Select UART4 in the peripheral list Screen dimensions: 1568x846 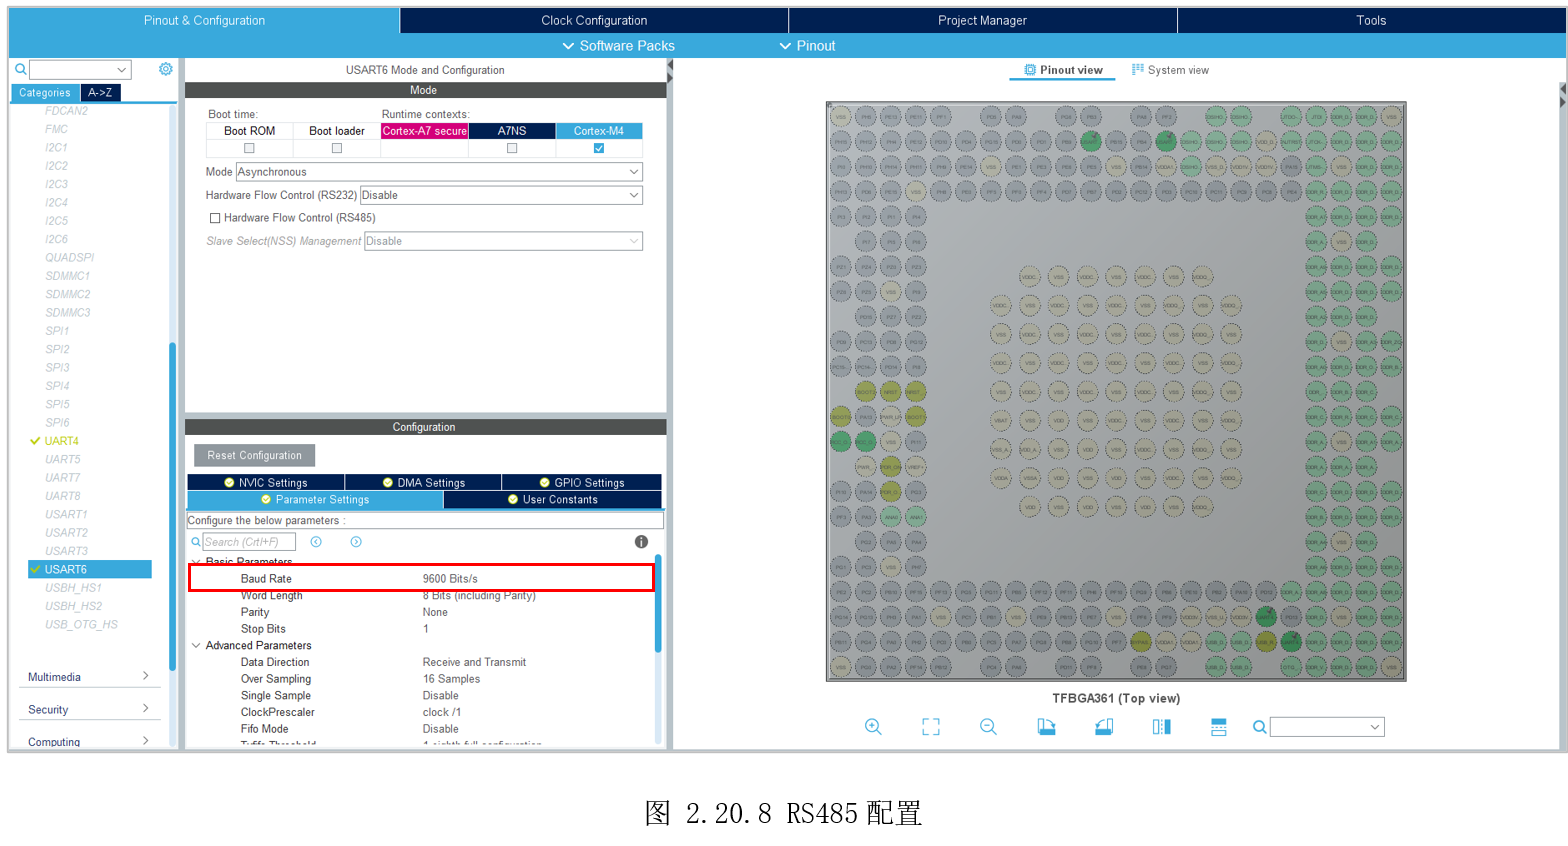click(61, 441)
